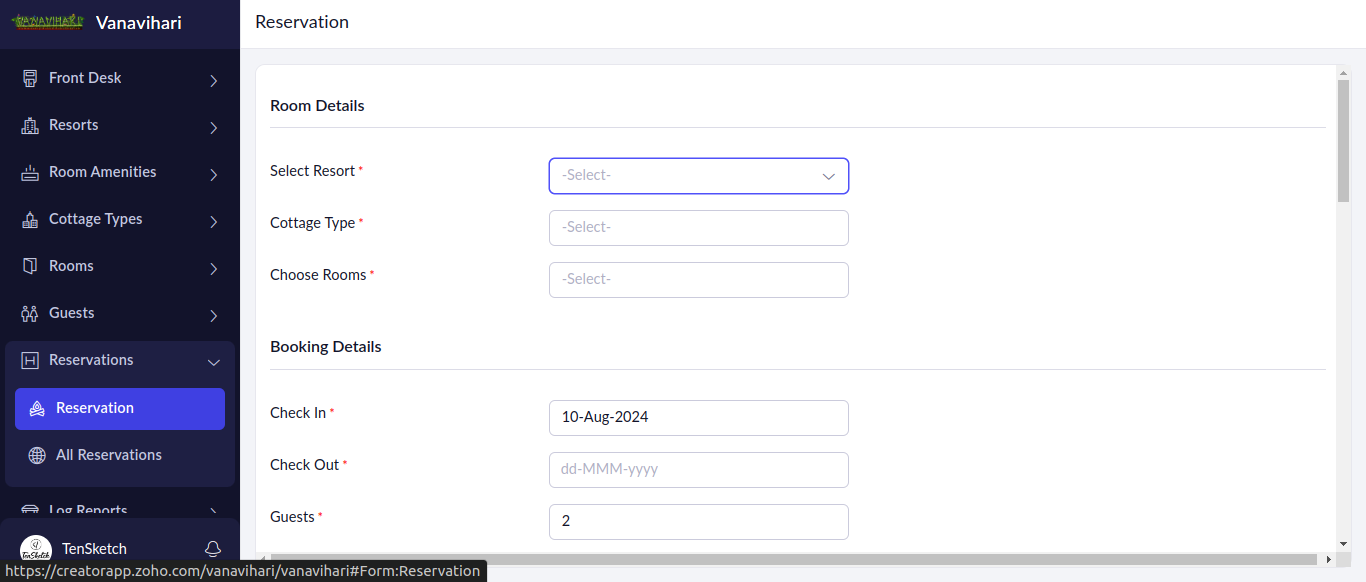This screenshot has height=582, width=1366.
Task: Click the Reservations bed icon
Action: pyautogui.click(x=30, y=360)
